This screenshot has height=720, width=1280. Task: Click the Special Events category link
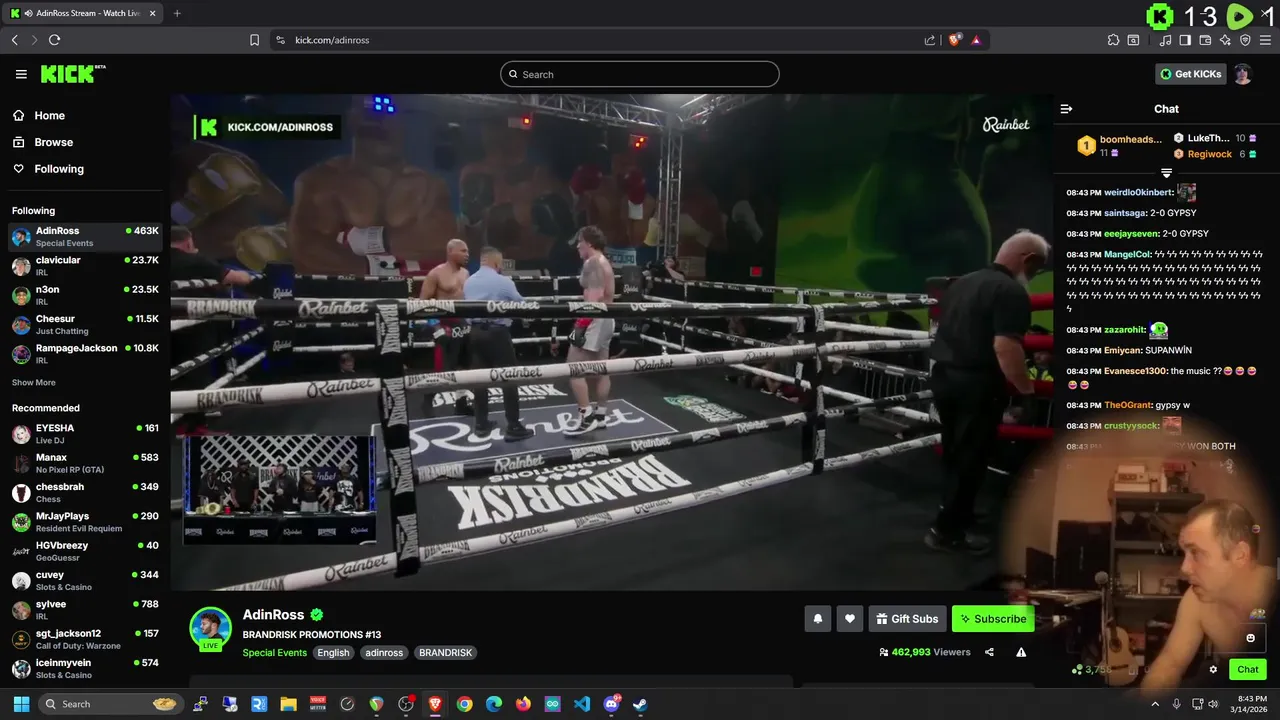click(275, 653)
